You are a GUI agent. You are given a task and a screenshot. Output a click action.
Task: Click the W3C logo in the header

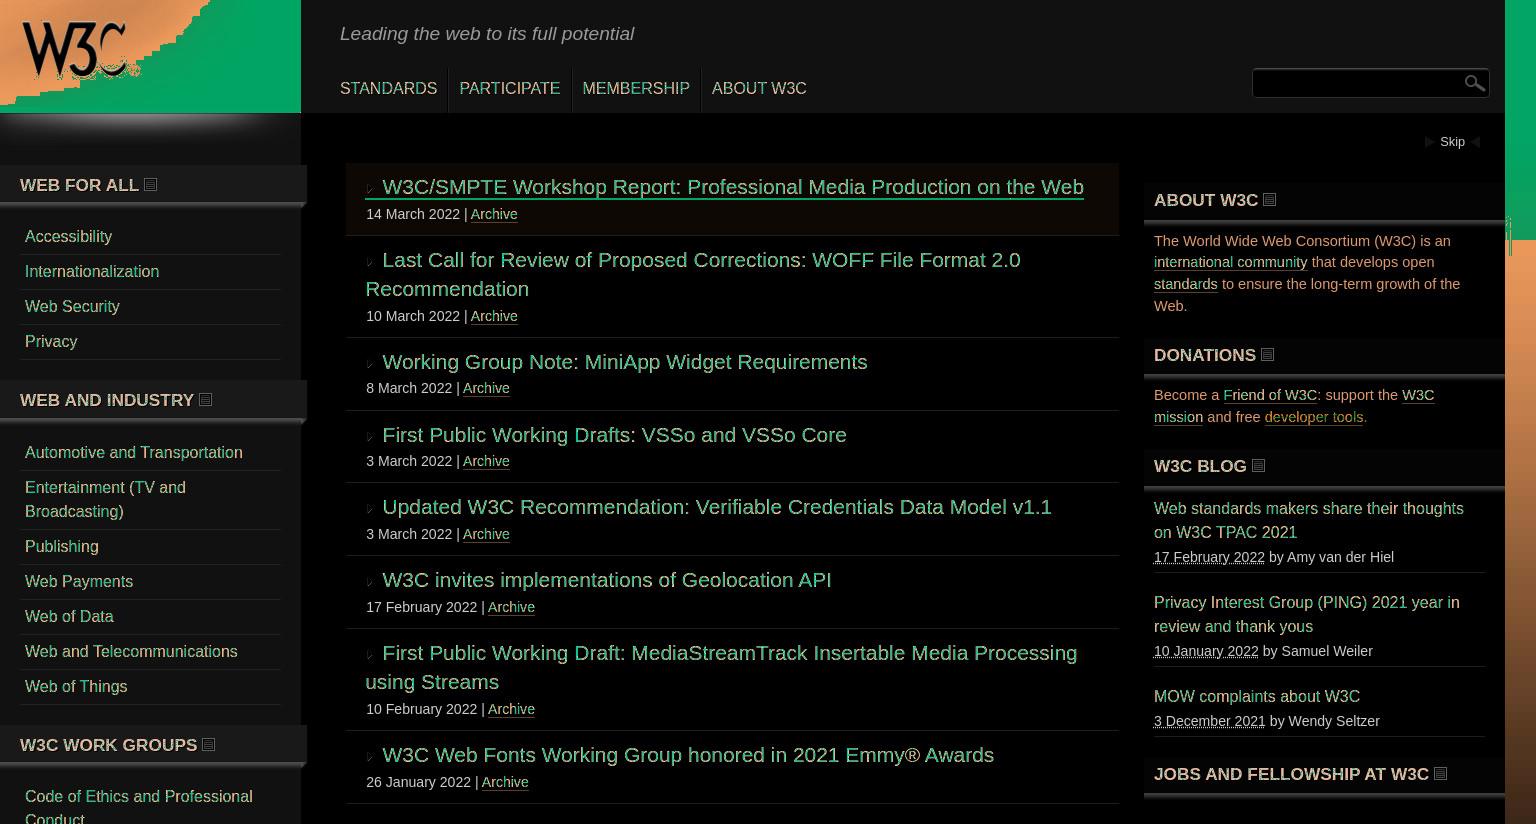point(74,50)
